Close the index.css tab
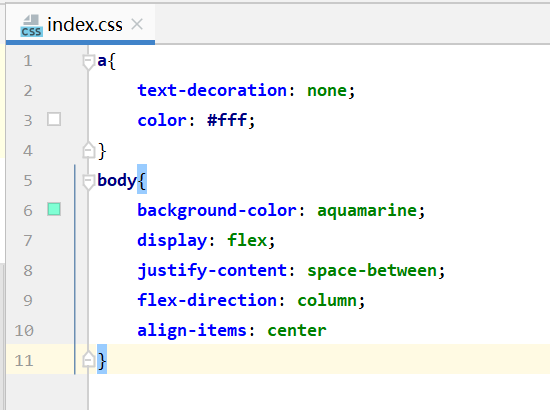The image size is (550, 410). coord(137,25)
